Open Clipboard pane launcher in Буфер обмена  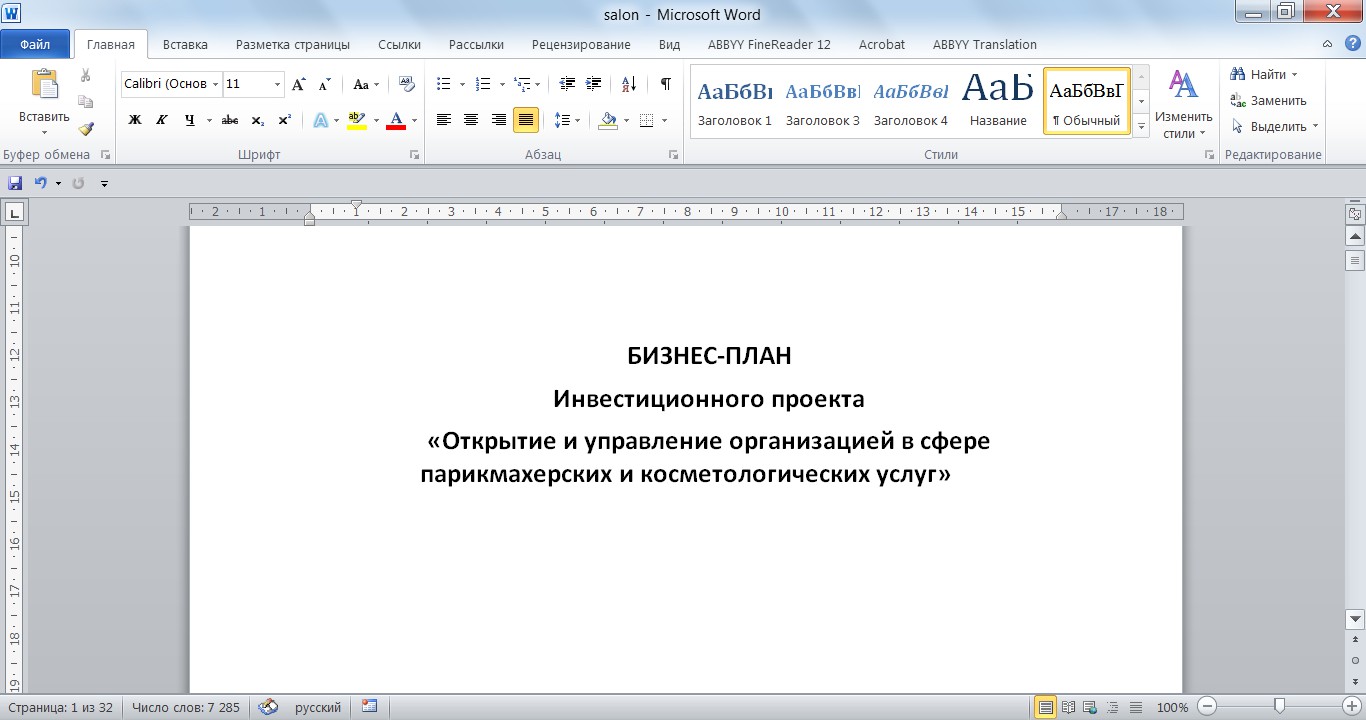[106, 155]
